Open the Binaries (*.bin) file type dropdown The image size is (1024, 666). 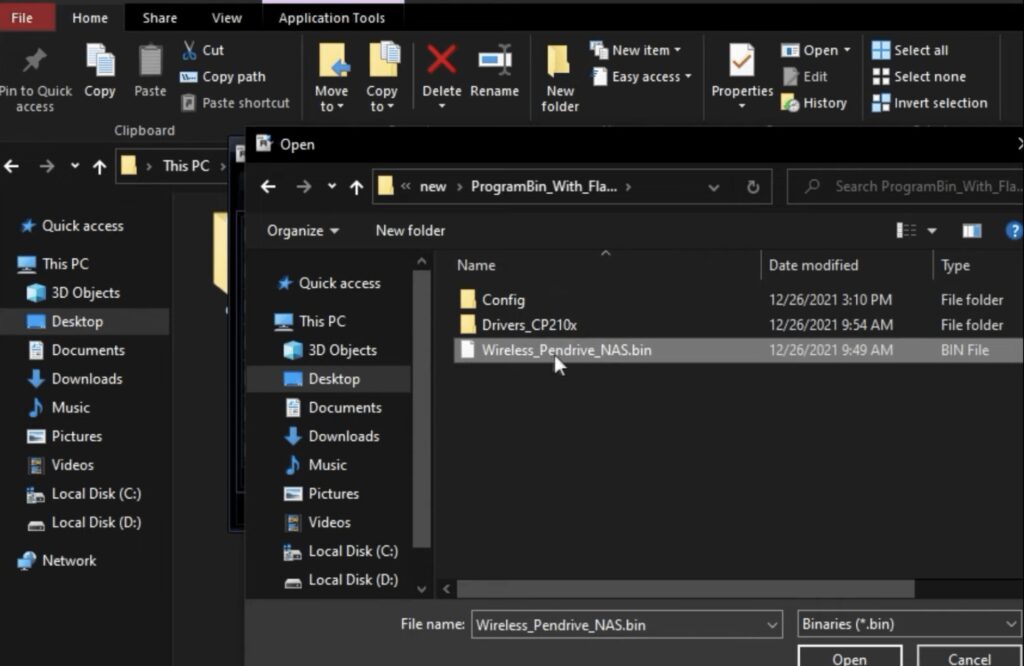(909, 624)
